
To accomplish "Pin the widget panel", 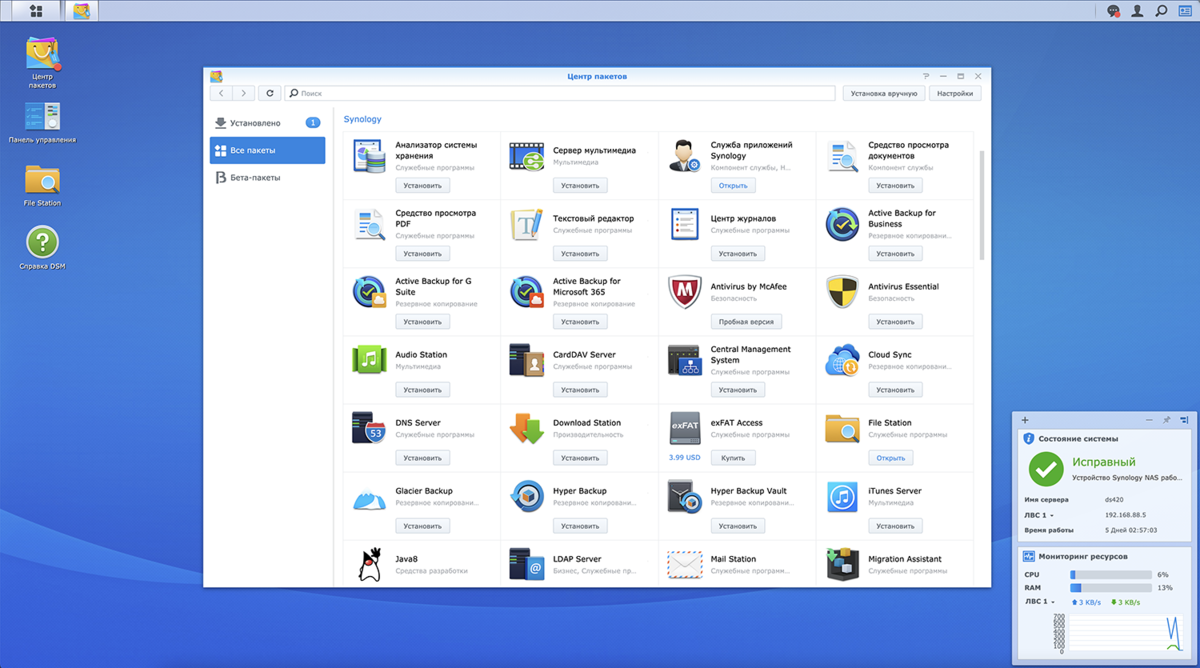I will 1166,420.
